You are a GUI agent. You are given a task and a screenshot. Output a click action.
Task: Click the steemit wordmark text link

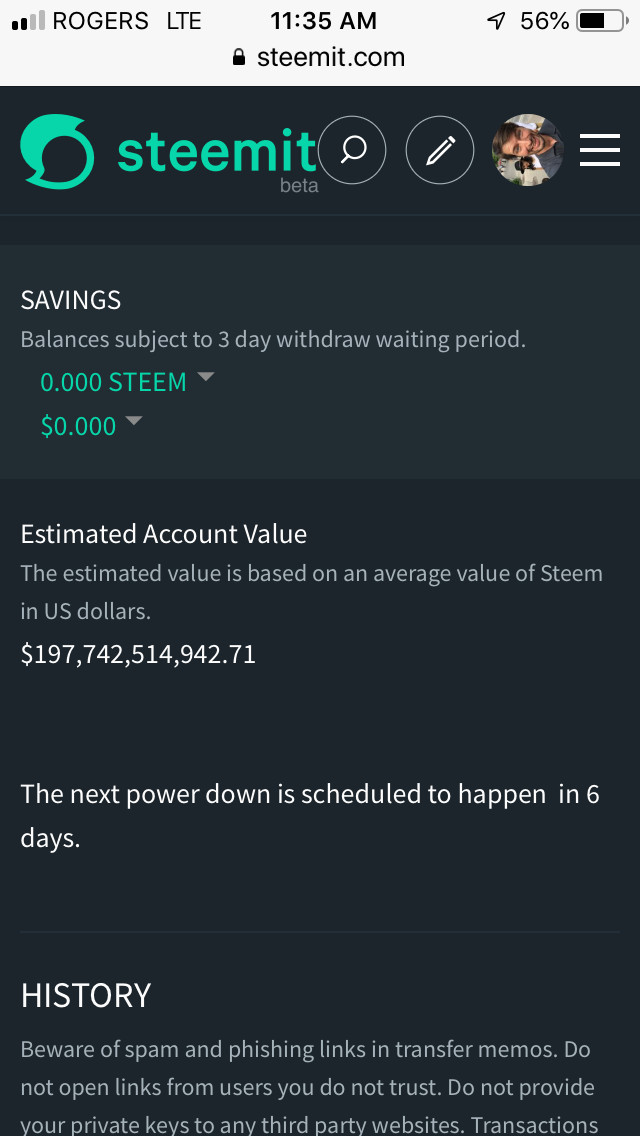click(216, 151)
